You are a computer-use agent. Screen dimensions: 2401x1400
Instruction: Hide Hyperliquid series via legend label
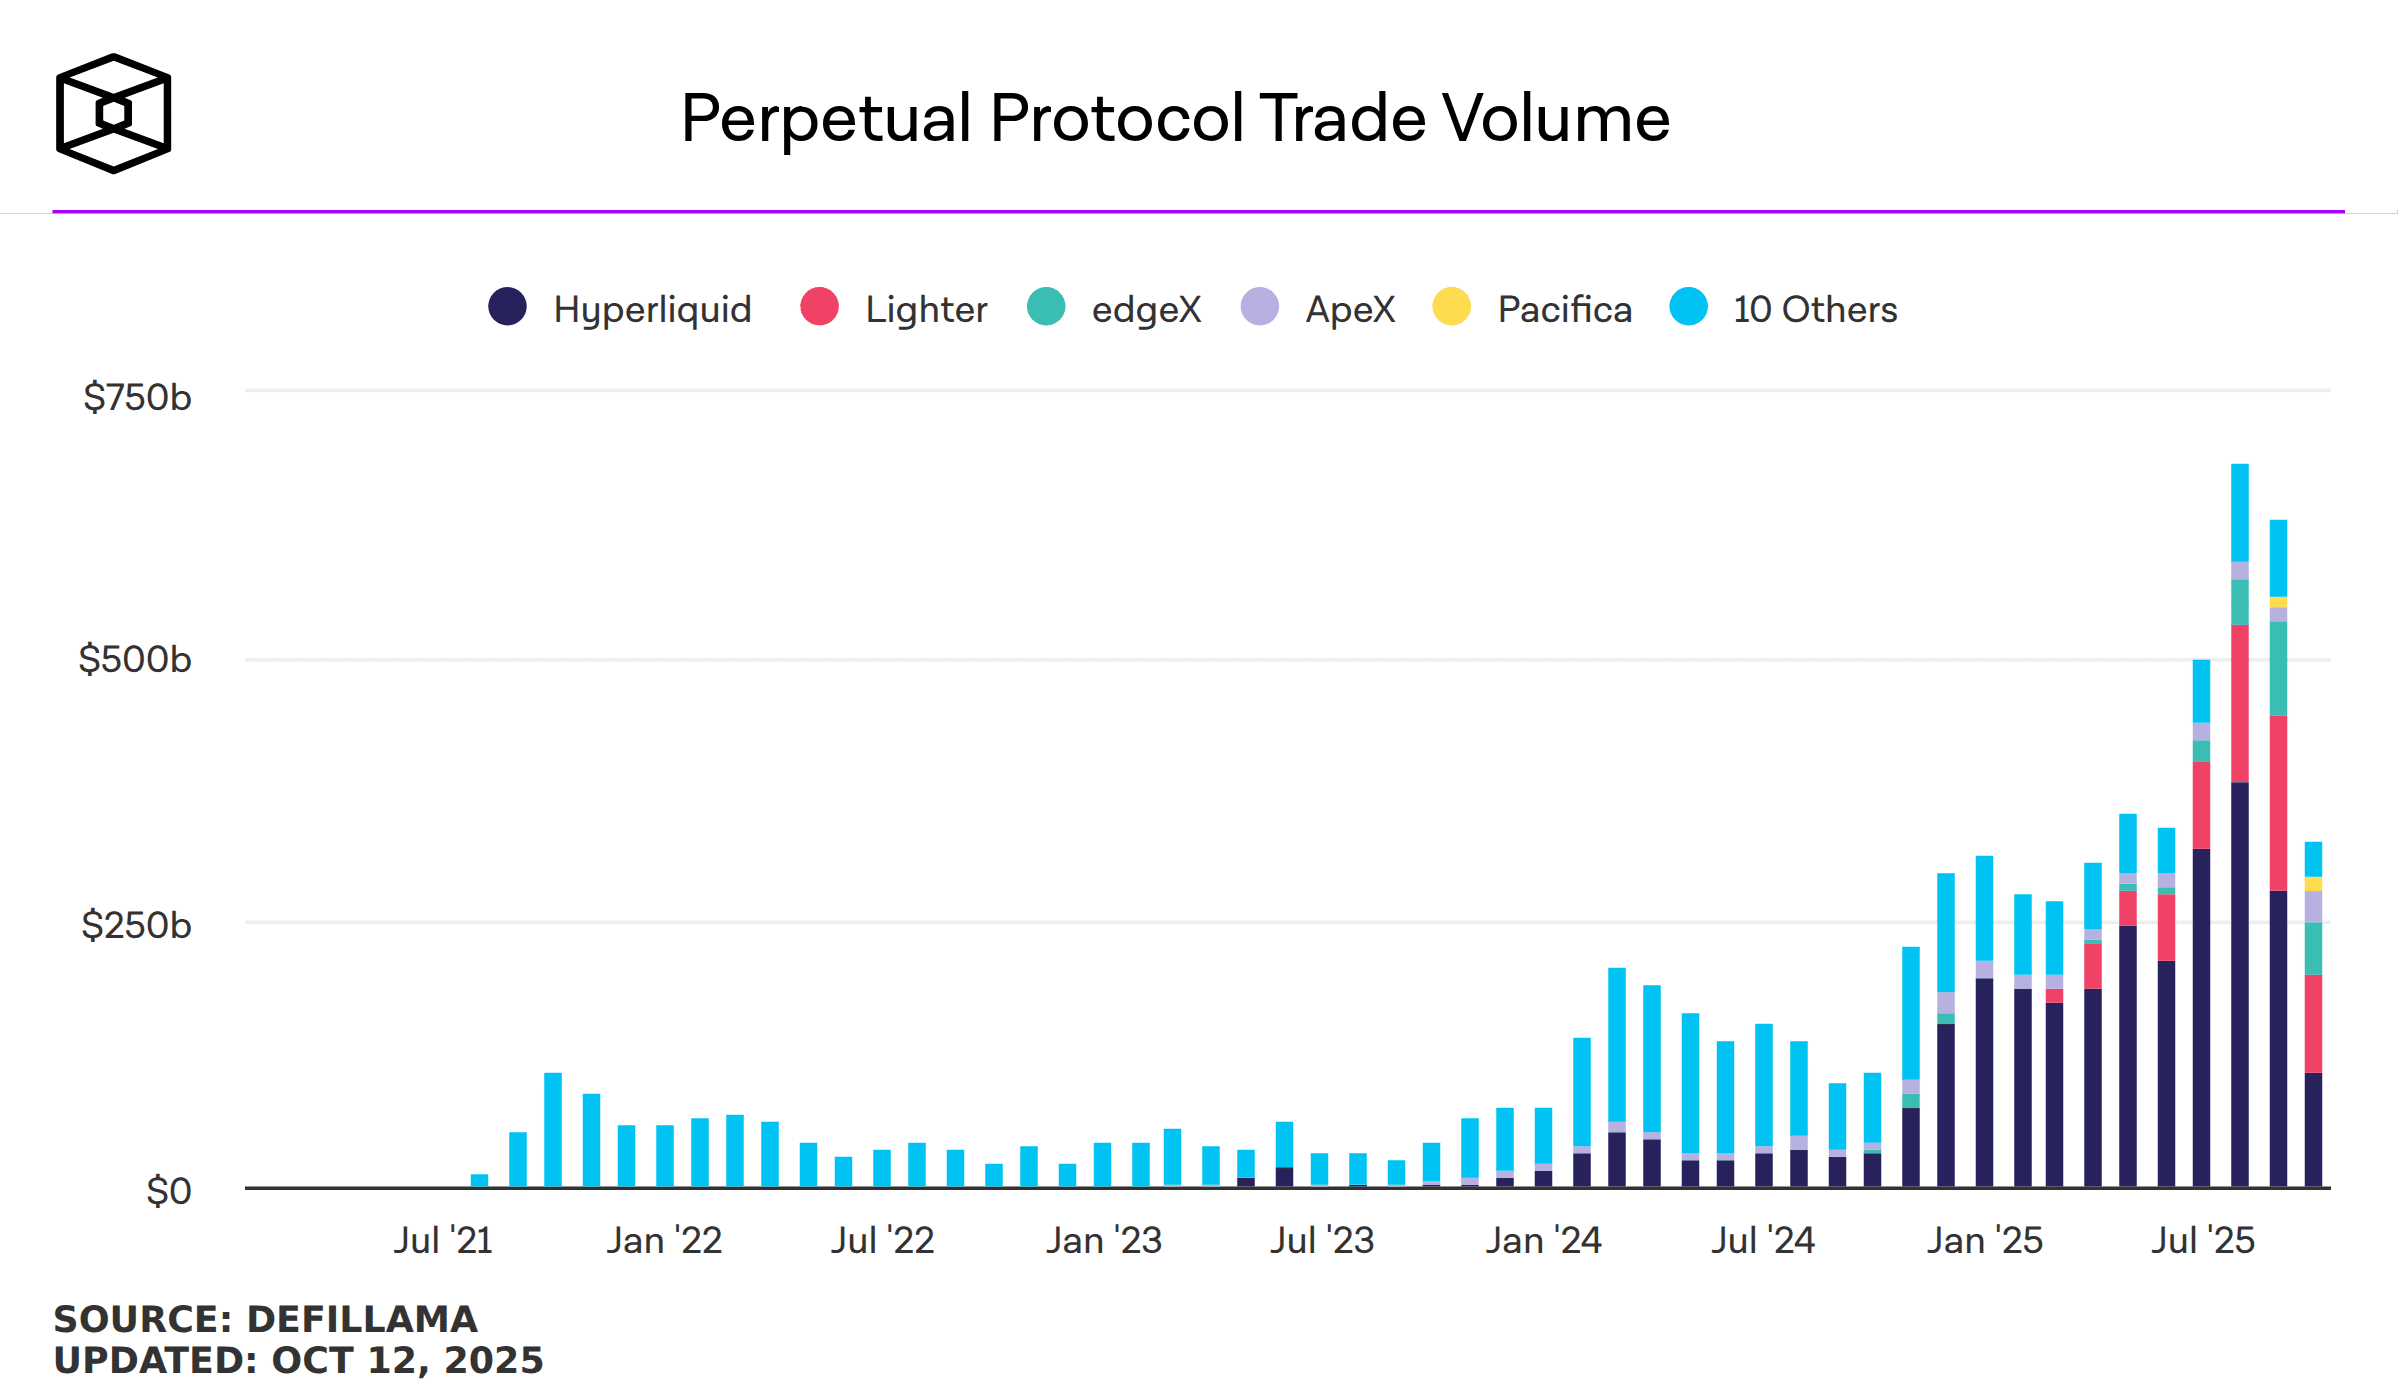point(652,310)
